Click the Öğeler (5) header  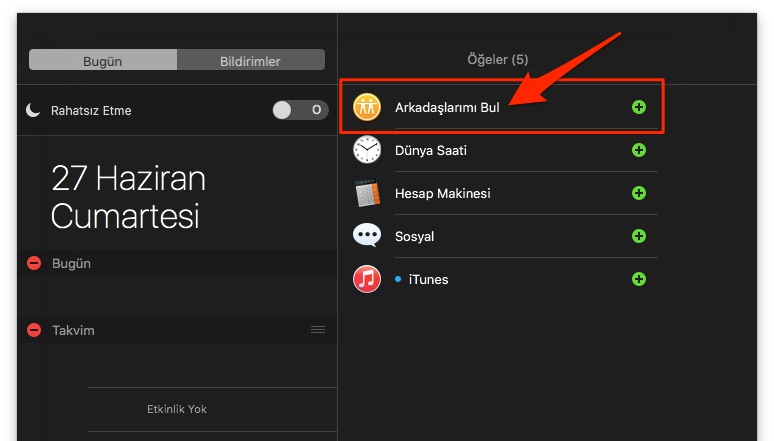click(x=497, y=60)
